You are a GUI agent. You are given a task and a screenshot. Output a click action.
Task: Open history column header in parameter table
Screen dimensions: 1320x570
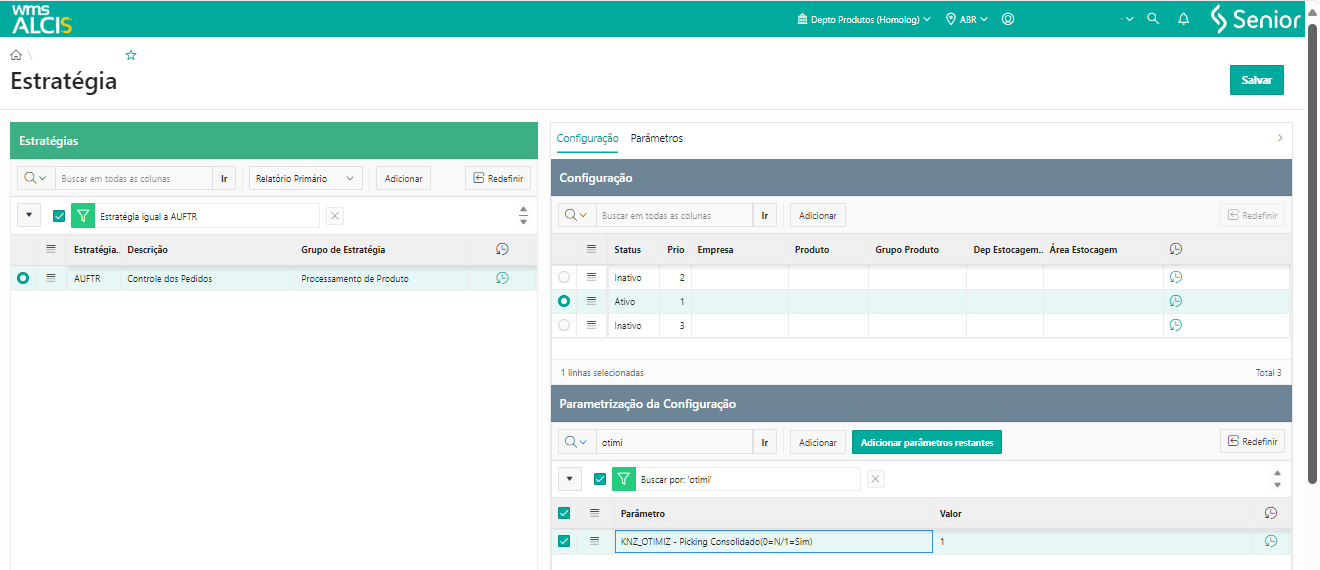[x=1270, y=513]
